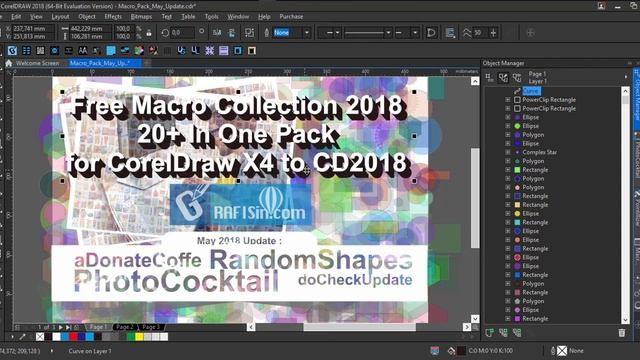This screenshot has width=640, height=360.
Task: Click the purple striped macro icon
Action: click(x=224, y=51)
